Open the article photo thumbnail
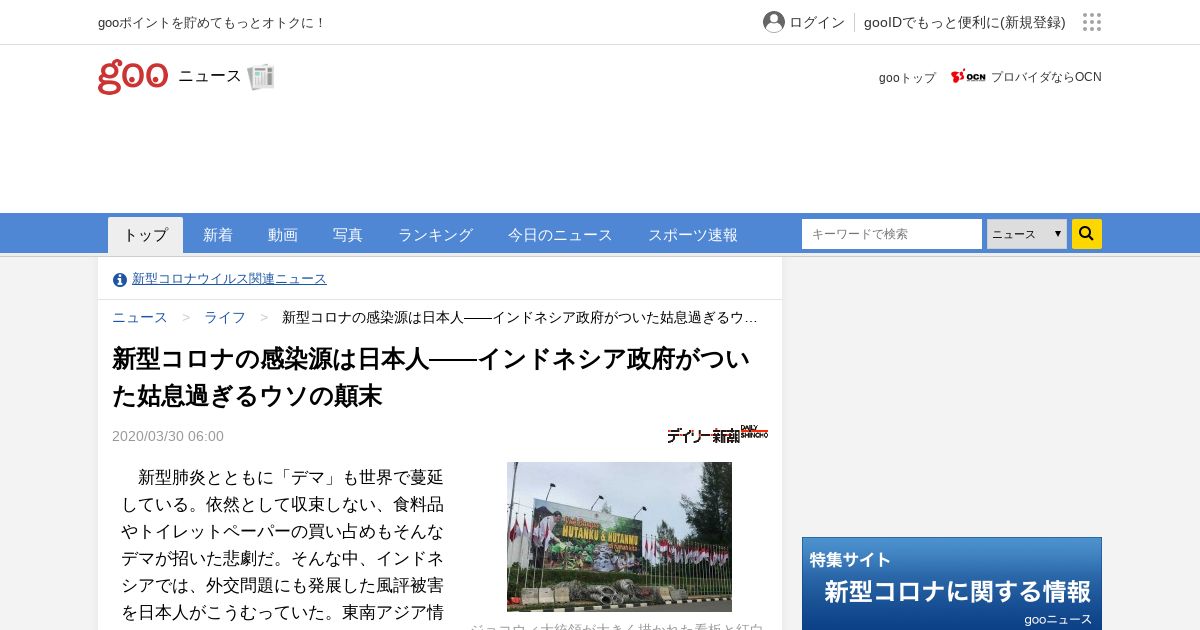Screen dimensions: 1200x630 tap(619, 537)
